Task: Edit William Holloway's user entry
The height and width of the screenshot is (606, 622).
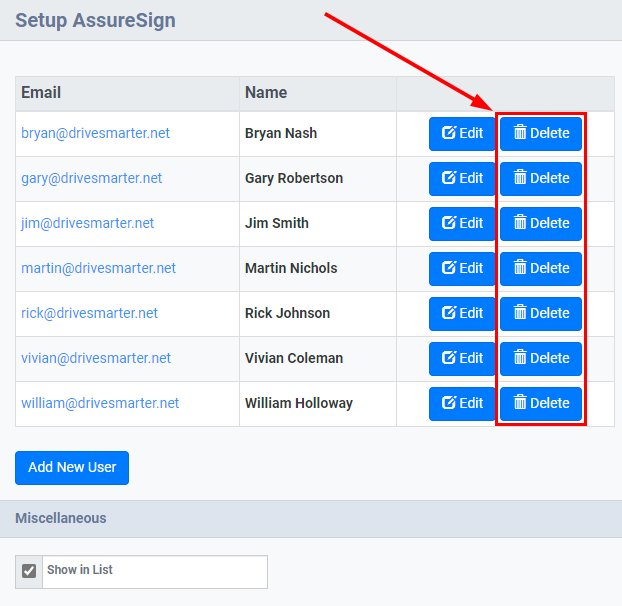Action: tap(462, 404)
